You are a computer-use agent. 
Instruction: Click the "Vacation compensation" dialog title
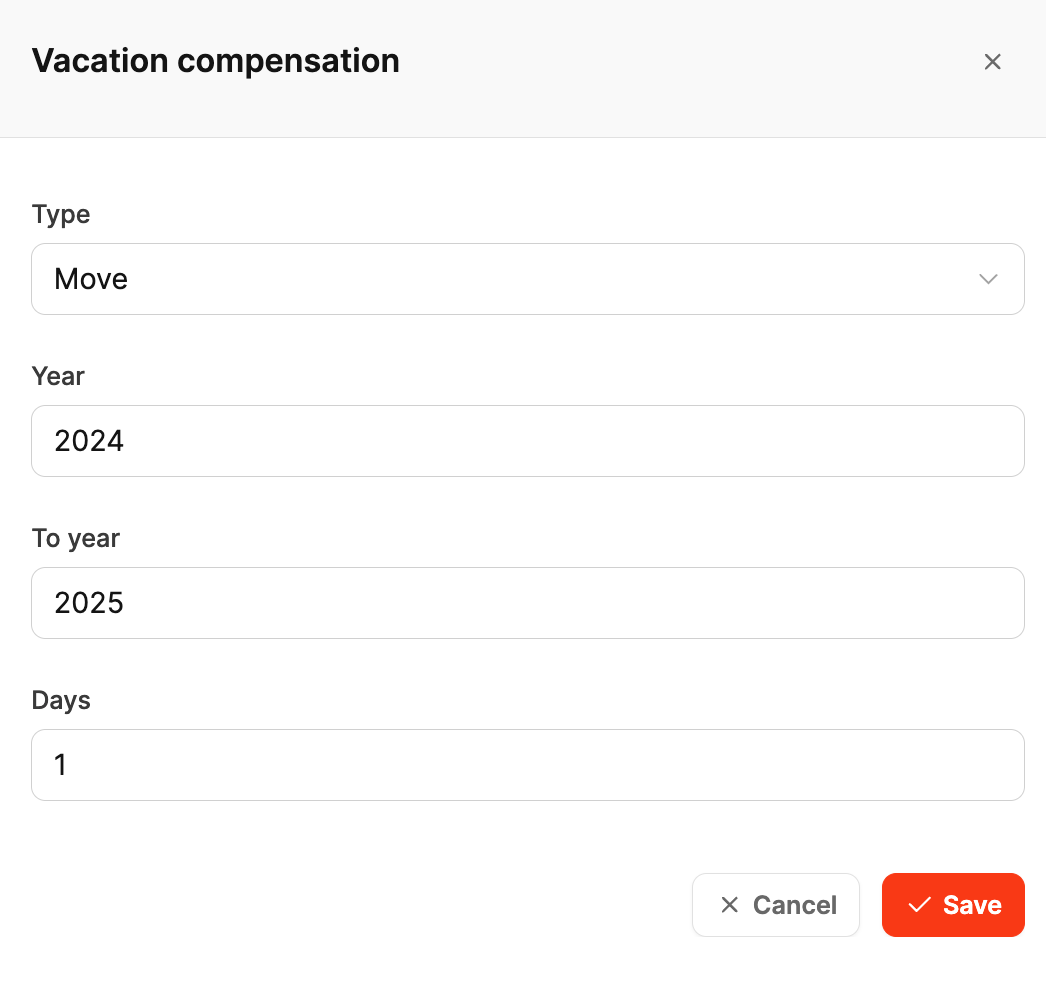click(x=216, y=61)
